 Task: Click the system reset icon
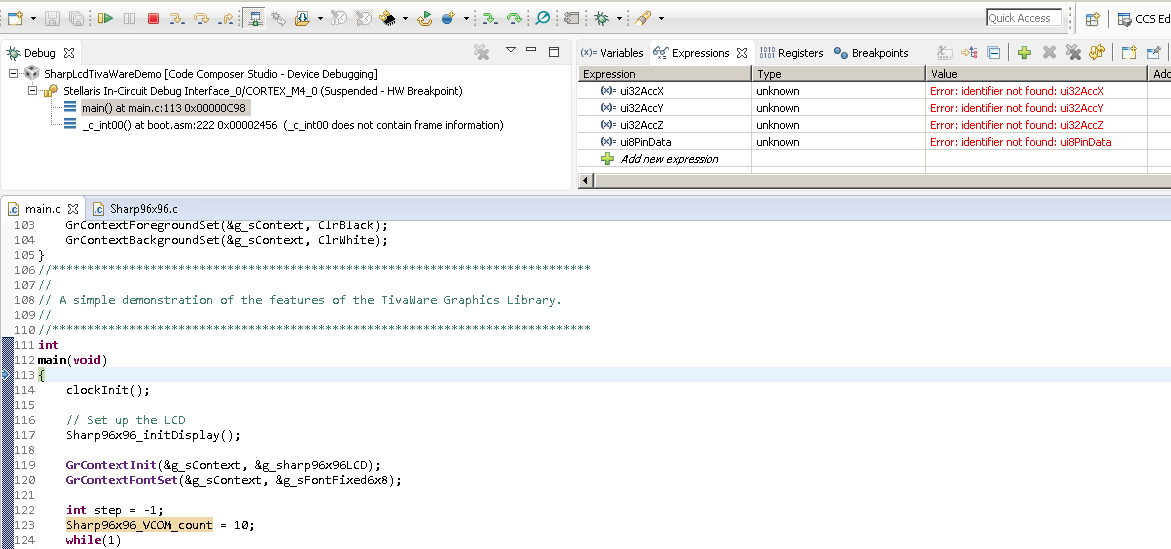coord(364,18)
